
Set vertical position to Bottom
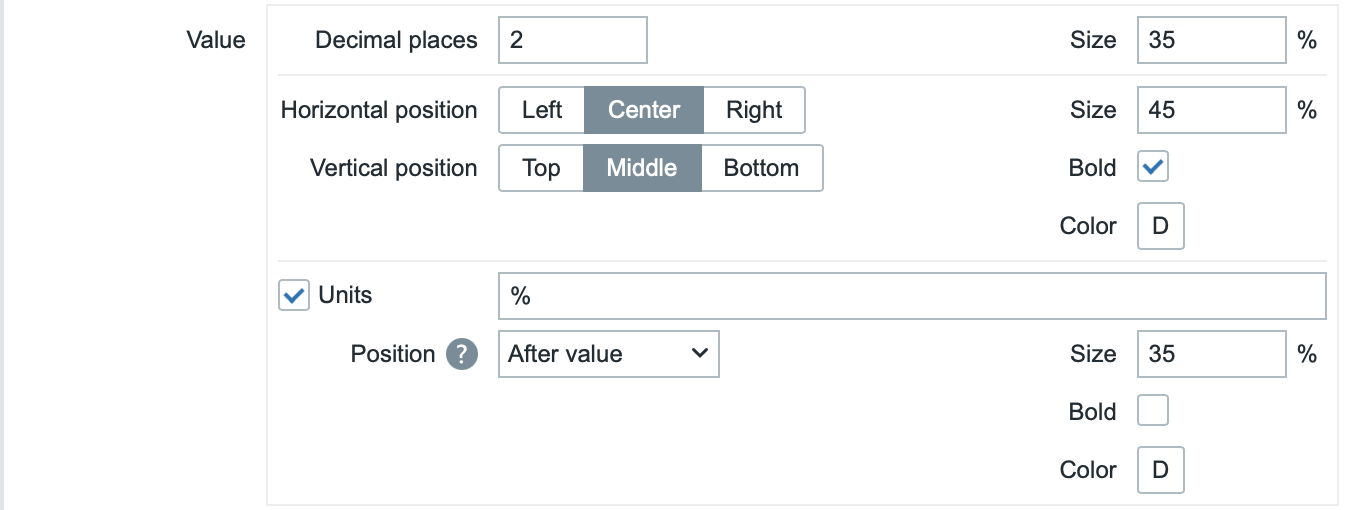[x=761, y=168]
